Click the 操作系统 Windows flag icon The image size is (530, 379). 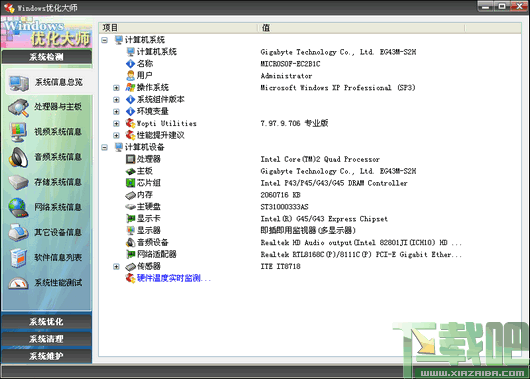point(130,88)
